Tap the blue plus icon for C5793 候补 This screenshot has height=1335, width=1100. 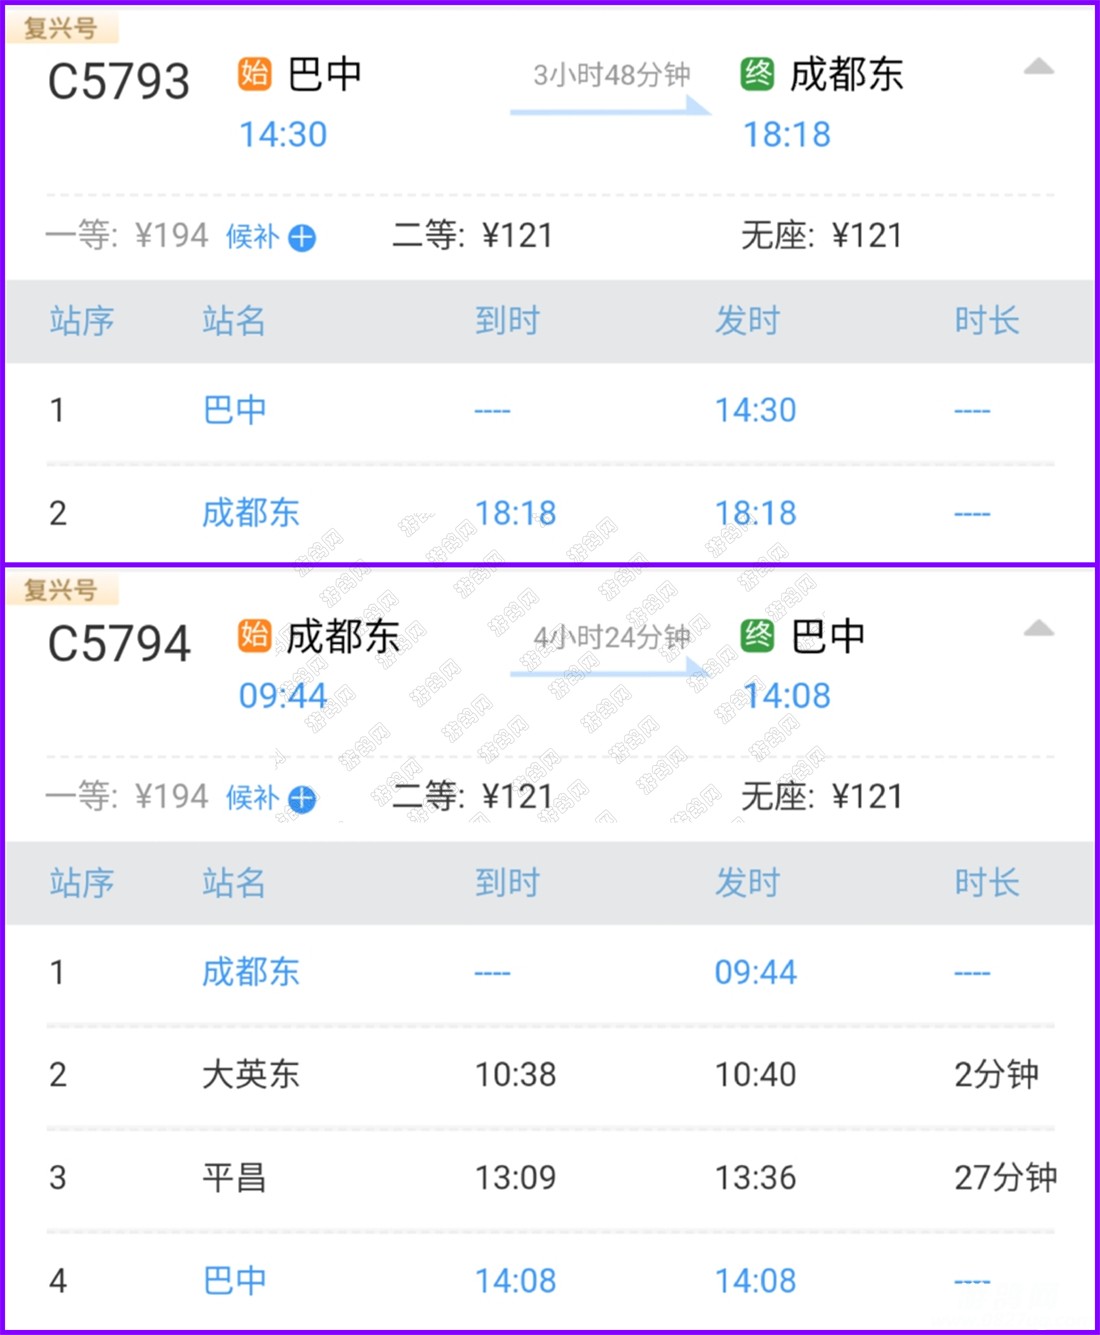(302, 237)
